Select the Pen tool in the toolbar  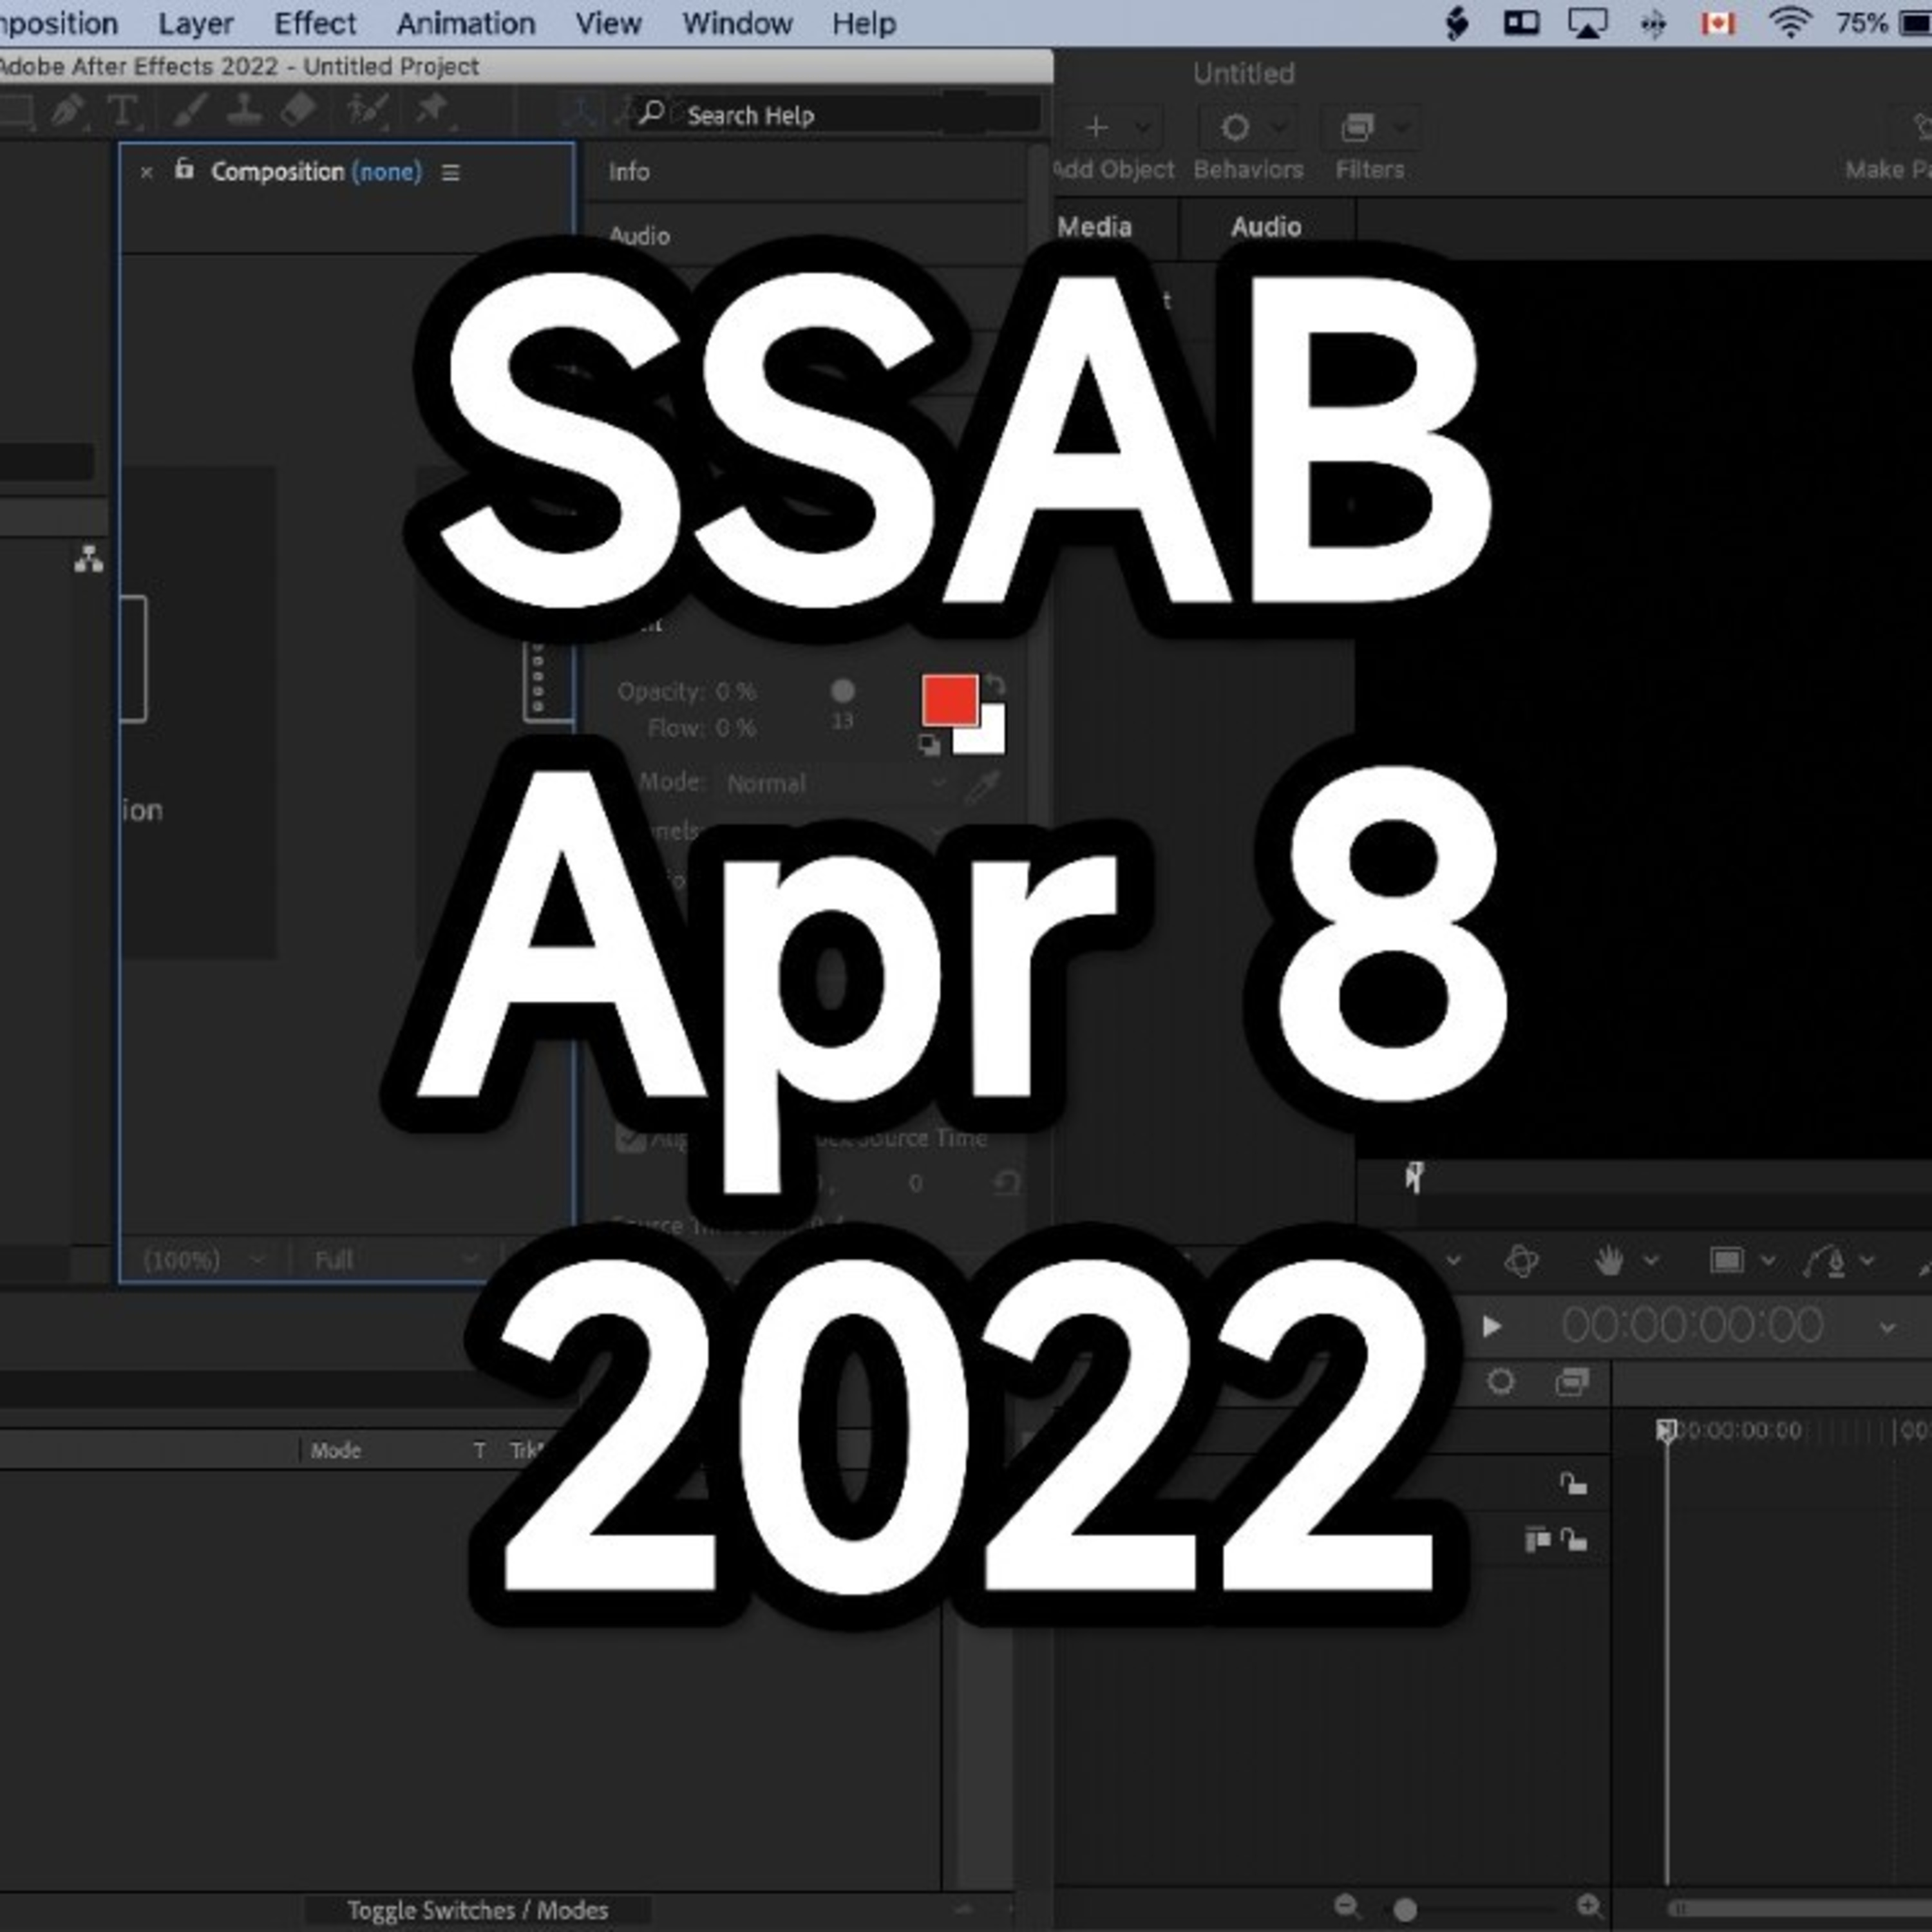coord(68,110)
